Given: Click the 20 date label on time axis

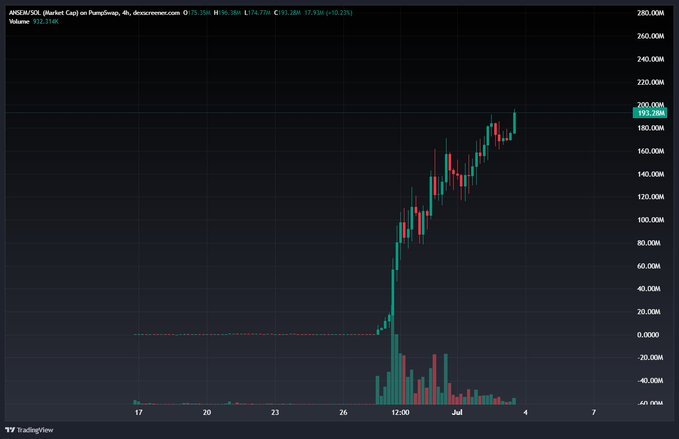Looking at the screenshot, I should [207, 412].
